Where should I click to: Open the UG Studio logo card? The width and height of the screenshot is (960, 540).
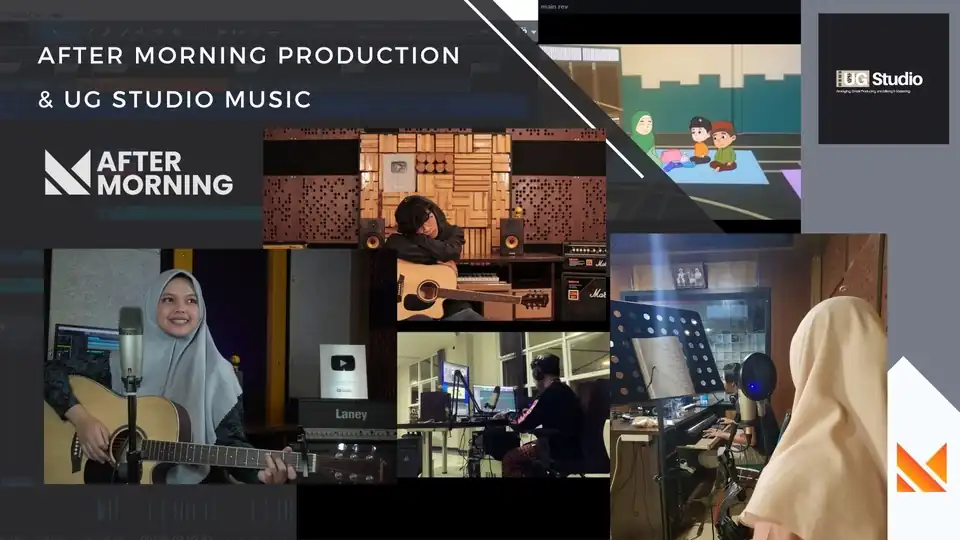click(883, 79)
